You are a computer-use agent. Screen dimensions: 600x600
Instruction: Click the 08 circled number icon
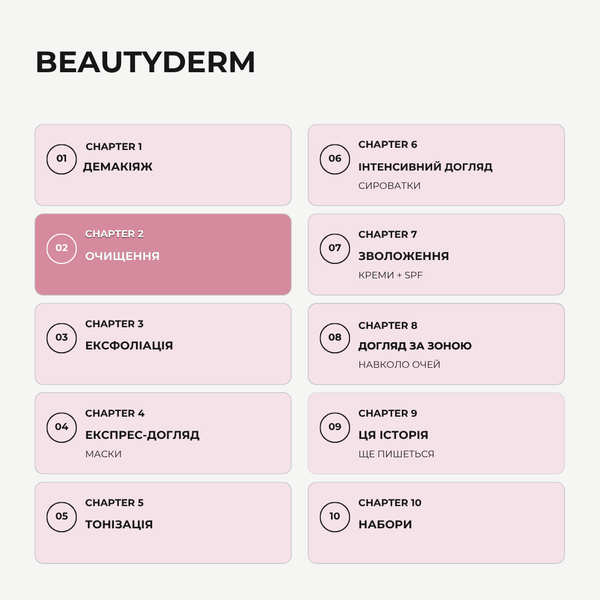pos(335,338)
